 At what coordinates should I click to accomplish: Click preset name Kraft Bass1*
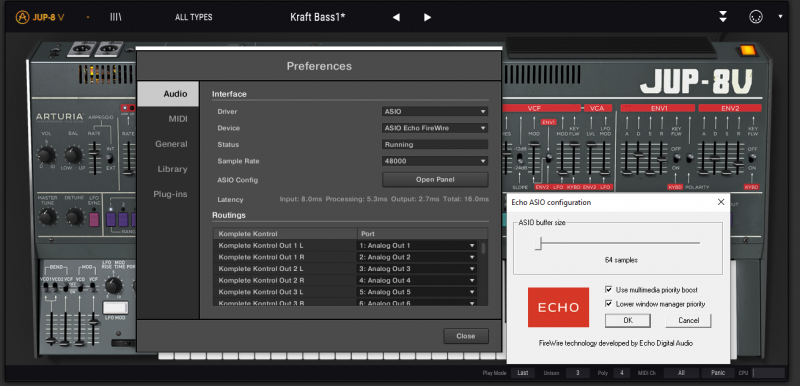pyautogui.click(x=318, y=17)
